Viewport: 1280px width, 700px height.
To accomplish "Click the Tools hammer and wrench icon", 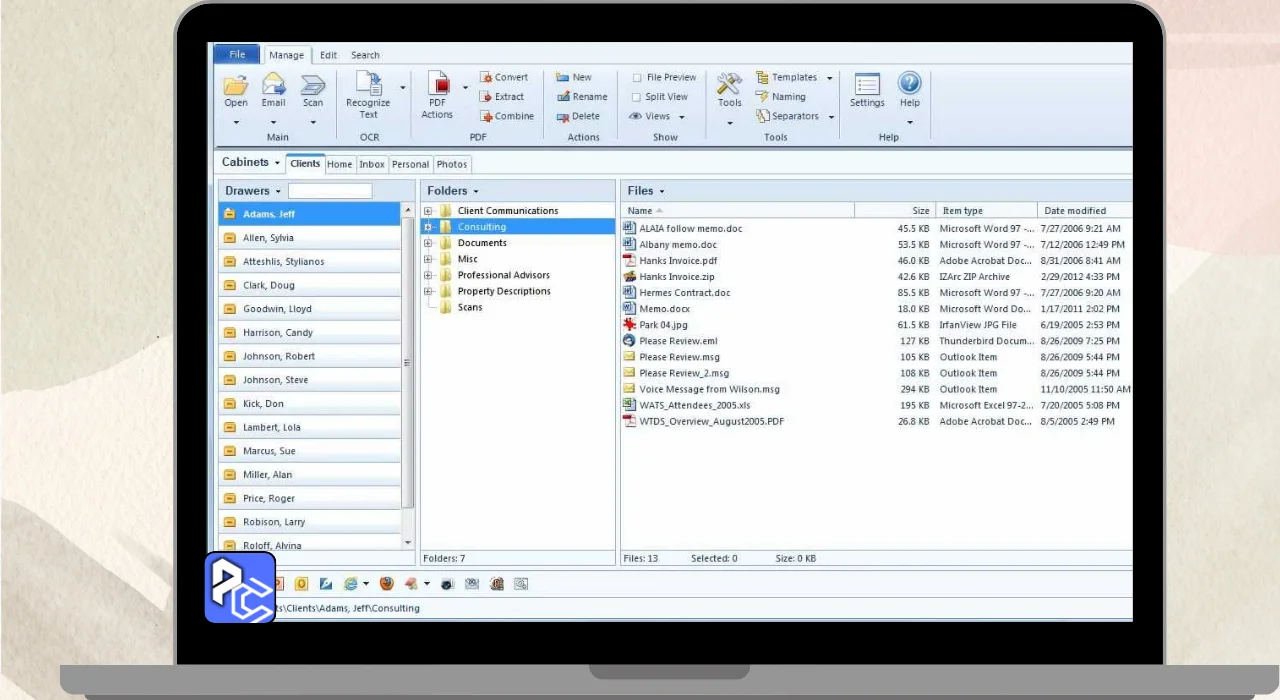I will 730,84.
